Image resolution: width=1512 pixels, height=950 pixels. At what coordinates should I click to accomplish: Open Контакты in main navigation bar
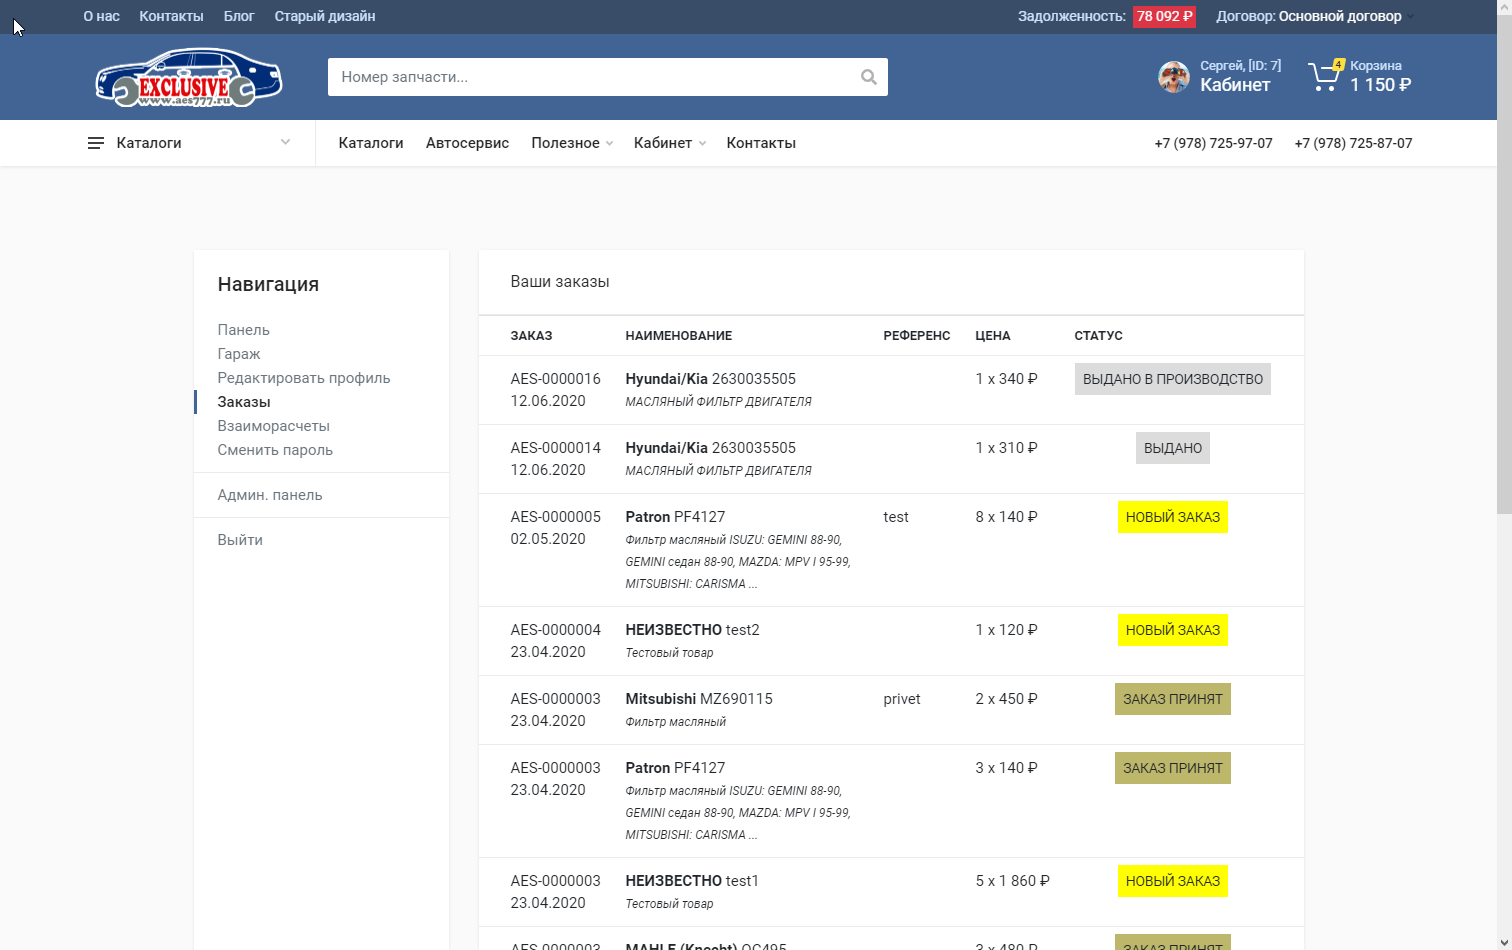[x=761, y=143]
